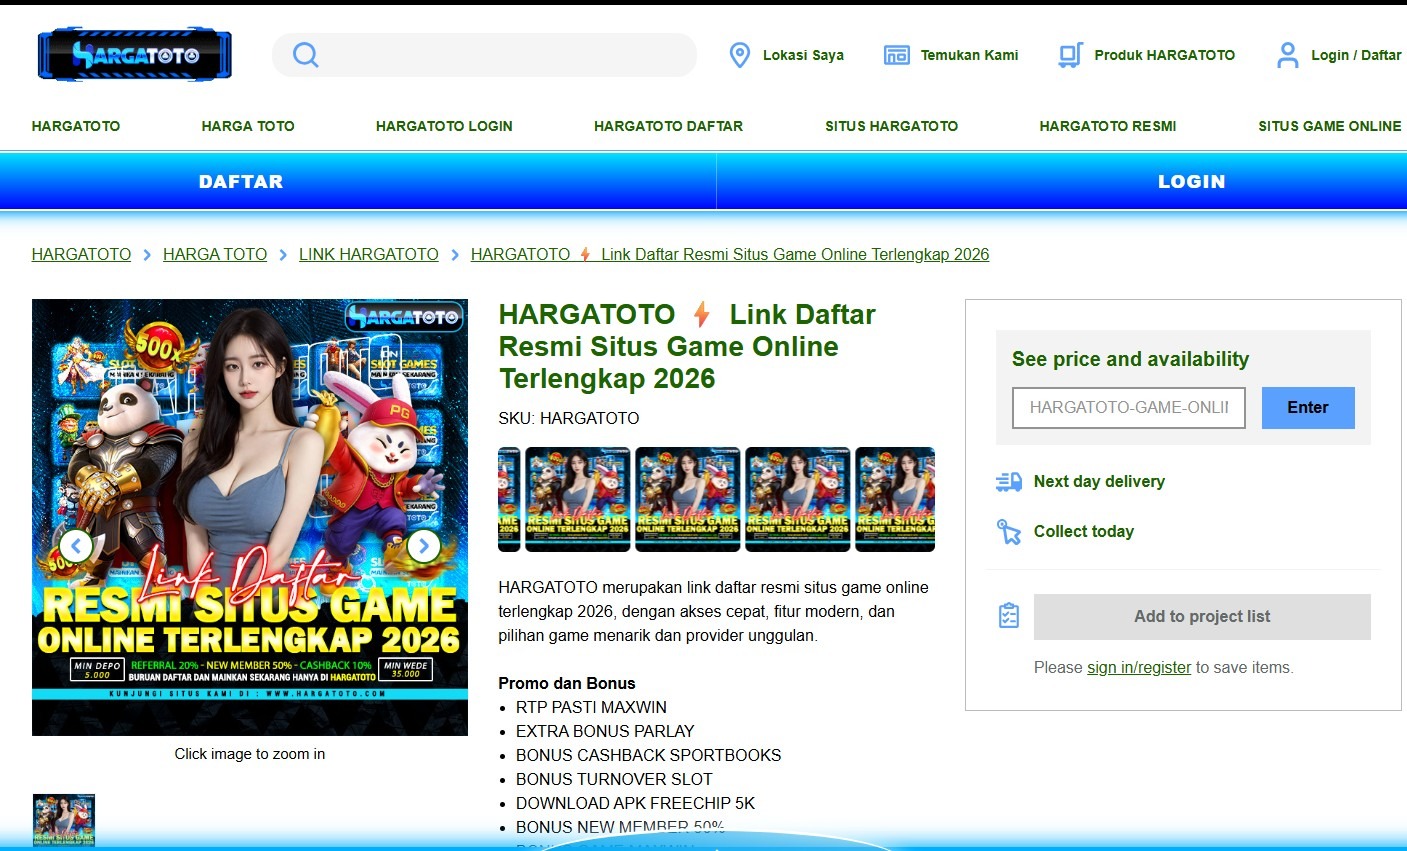
Task: Show previous product image with left arrow
Action: coord(76,546)
